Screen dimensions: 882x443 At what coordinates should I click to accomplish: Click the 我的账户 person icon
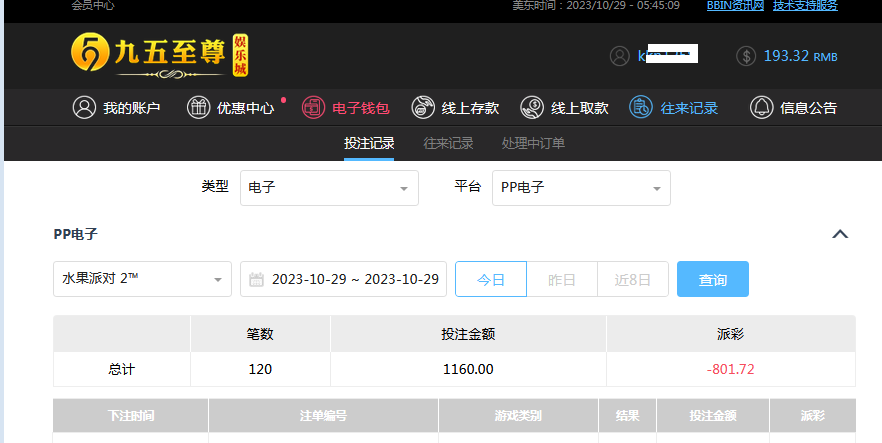click(x=84, y=107)
